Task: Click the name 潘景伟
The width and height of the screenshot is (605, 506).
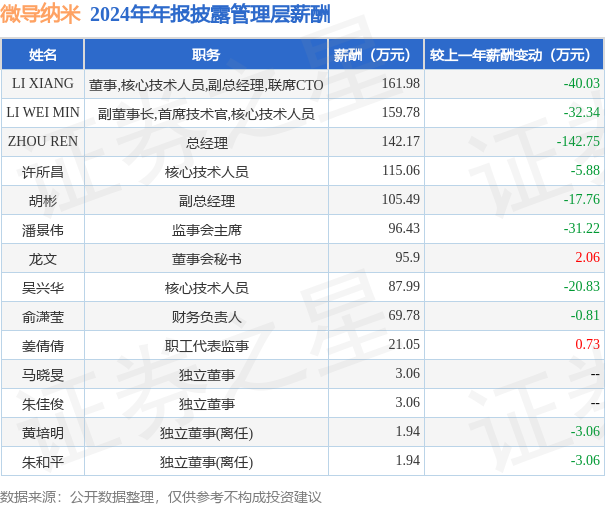Action: coord(43,230)
